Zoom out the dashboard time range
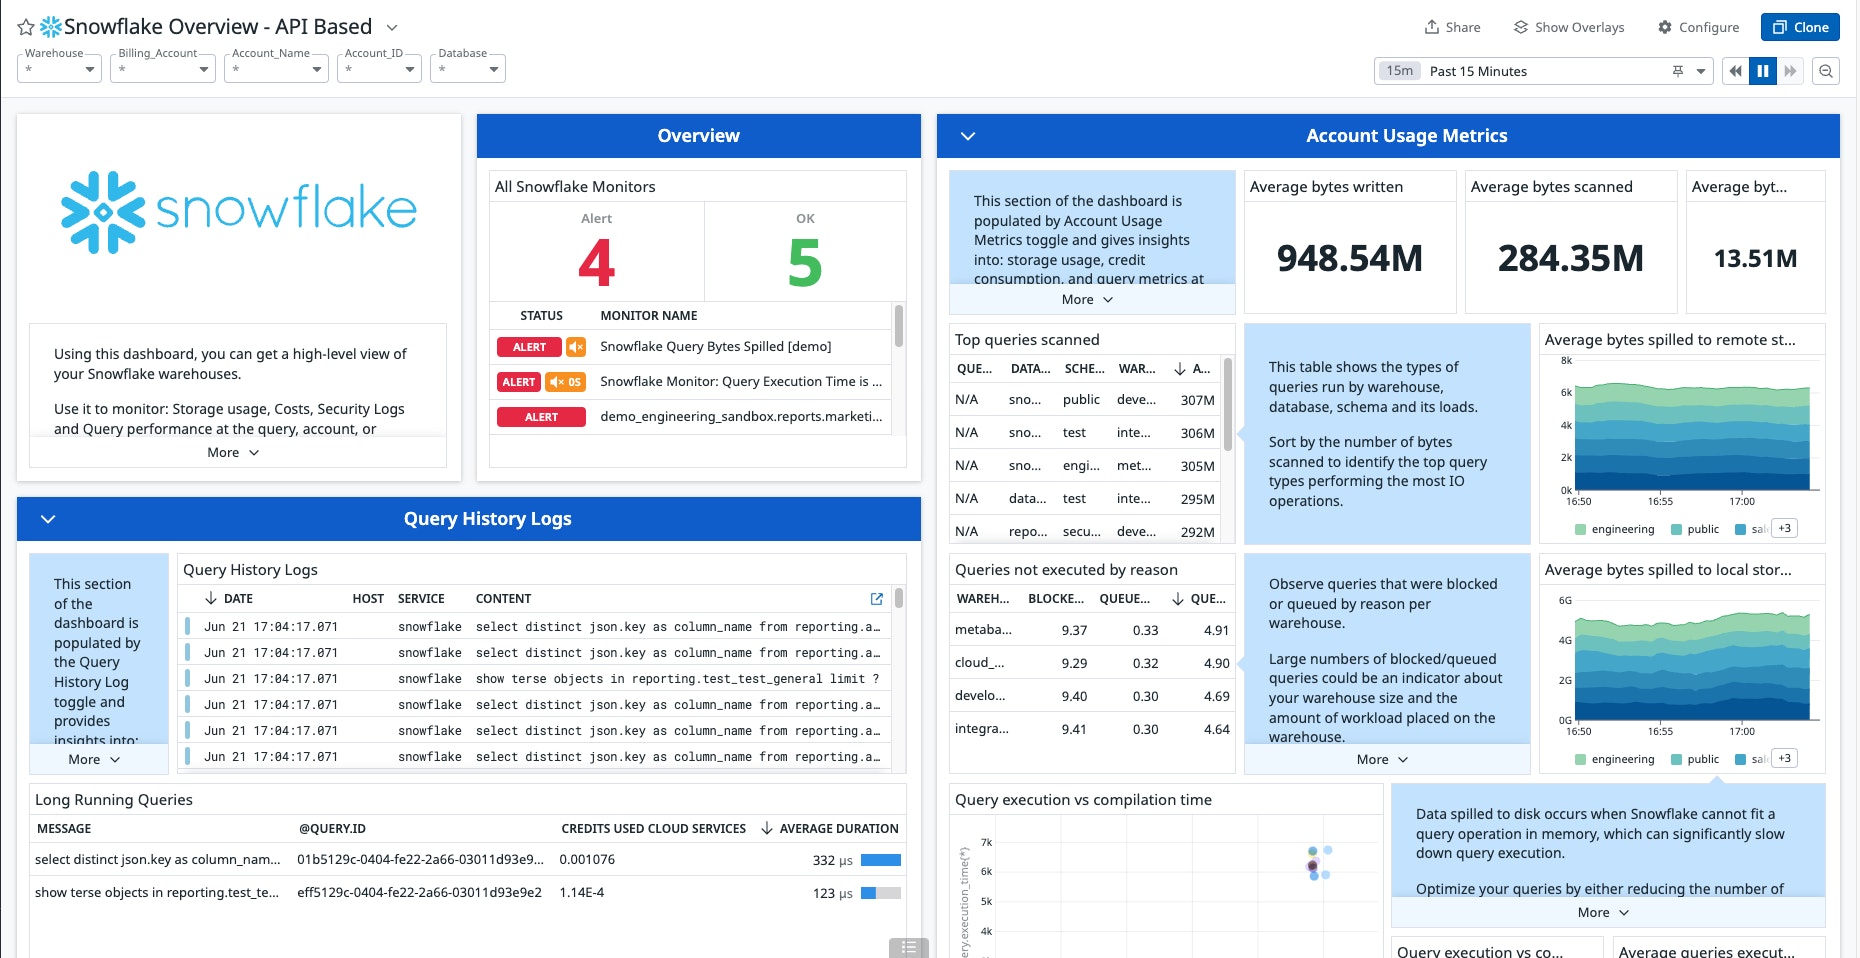Viewport: 1860px width, 958px height. (1826, 71)
